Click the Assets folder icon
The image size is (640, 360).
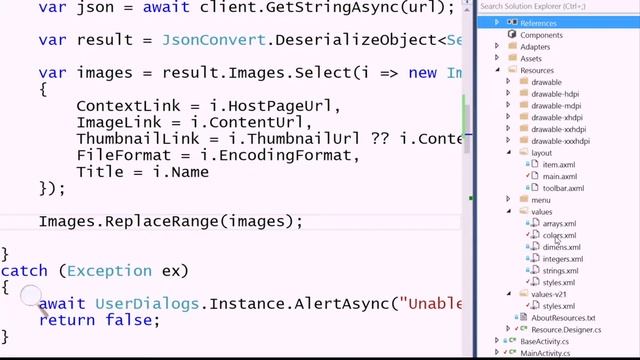[513, 58]
